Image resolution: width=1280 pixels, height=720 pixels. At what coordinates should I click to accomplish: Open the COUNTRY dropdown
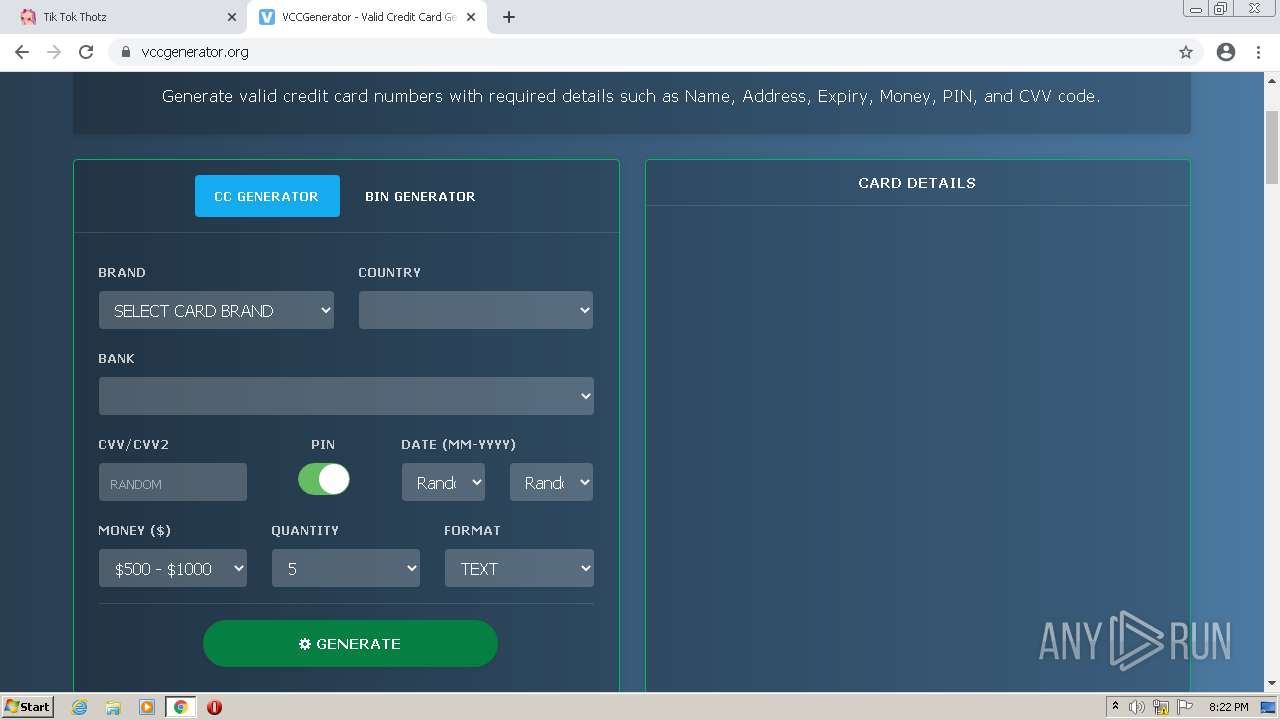click(476, 310)
